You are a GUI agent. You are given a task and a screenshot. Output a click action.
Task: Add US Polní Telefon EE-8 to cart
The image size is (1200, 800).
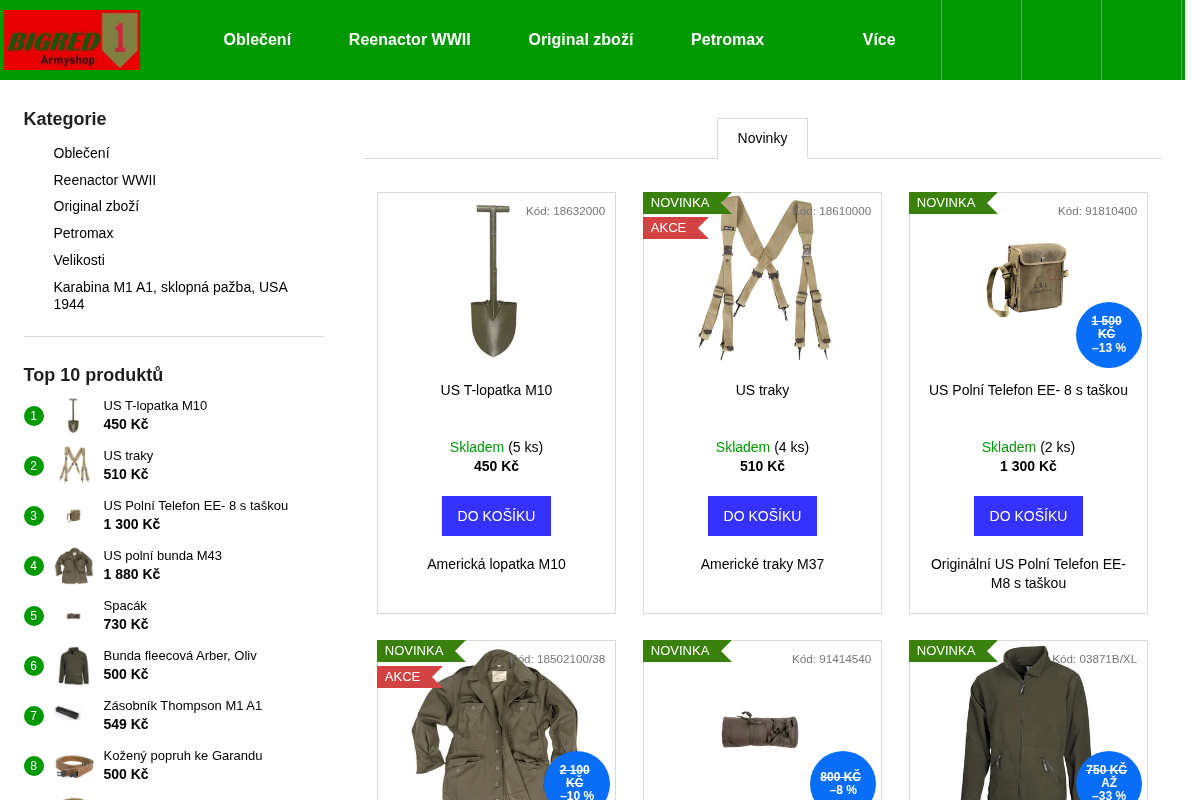click(x=1028, y=516)
